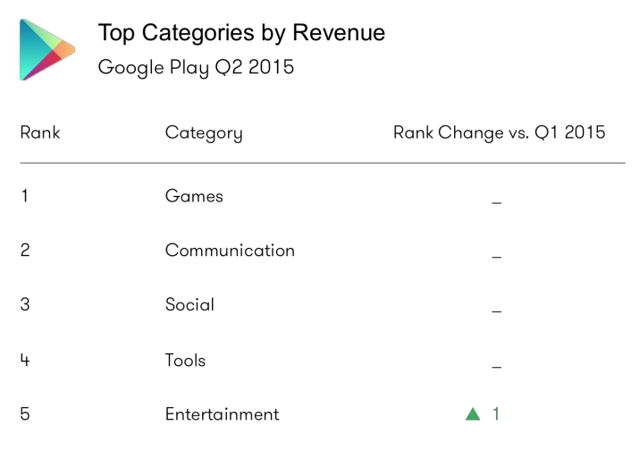Click rank number 1 in Rank column

[x=24, y=196]
